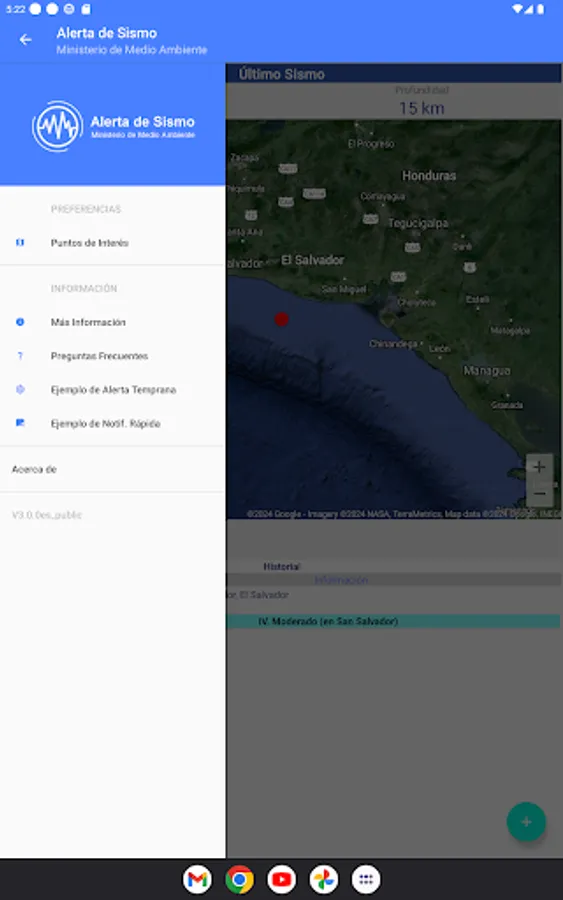Open Más Información entry
Screen dimensions: 563x900
coord(112,322)
